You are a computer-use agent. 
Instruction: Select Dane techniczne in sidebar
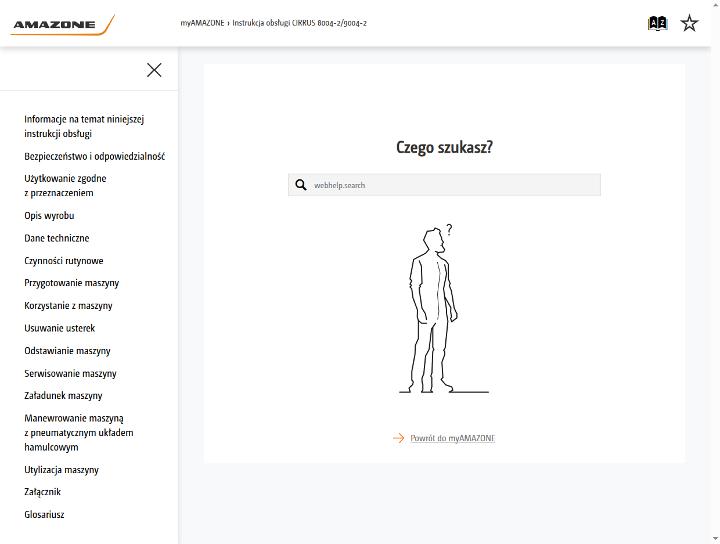point(56,238)
